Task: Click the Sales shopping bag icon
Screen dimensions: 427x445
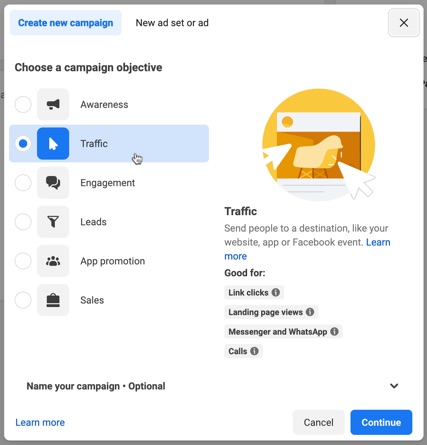Action: (x=53, y=300)
